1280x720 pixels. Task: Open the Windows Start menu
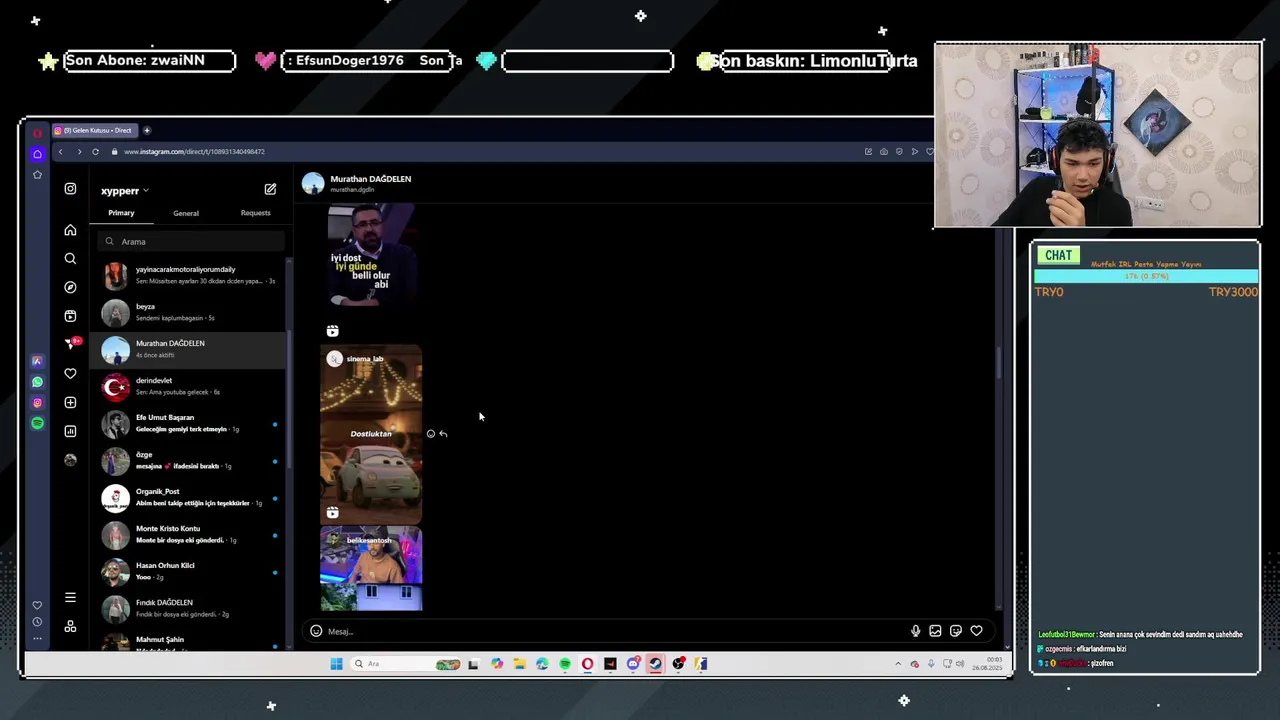point(336,664)
